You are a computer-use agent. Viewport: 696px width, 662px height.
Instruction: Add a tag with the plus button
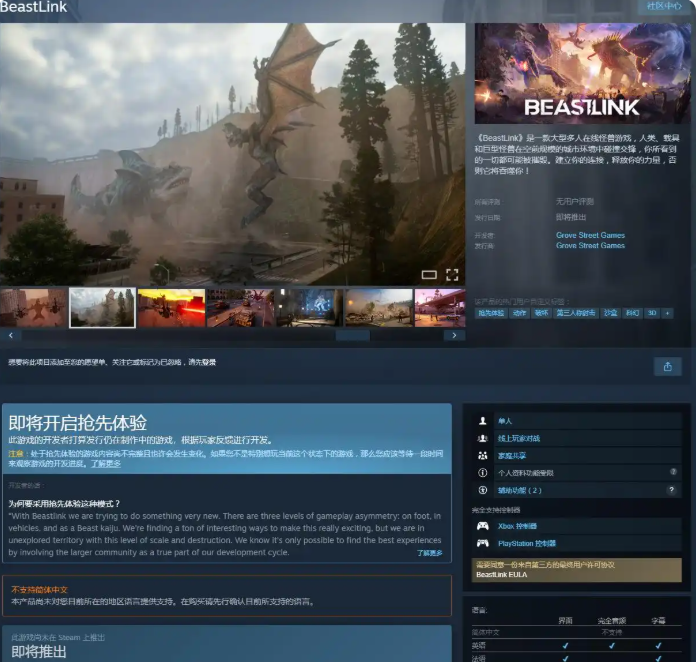[667, 313]
